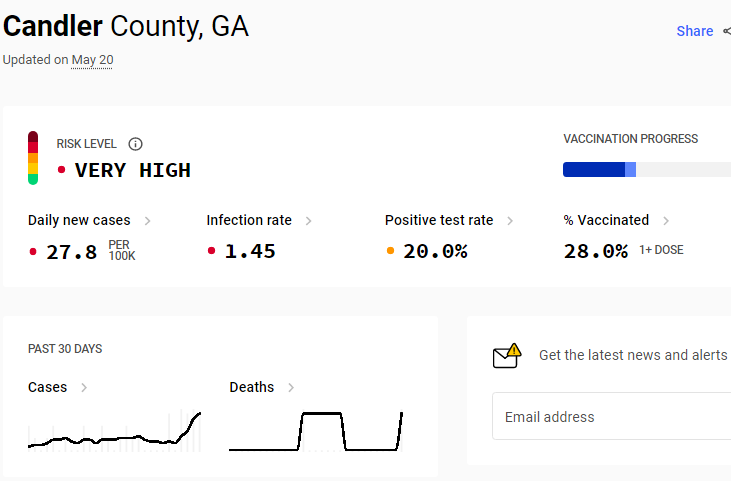Click the envelope alert icon
Viewport: 731px width, 481px height.
coord(507,356)
